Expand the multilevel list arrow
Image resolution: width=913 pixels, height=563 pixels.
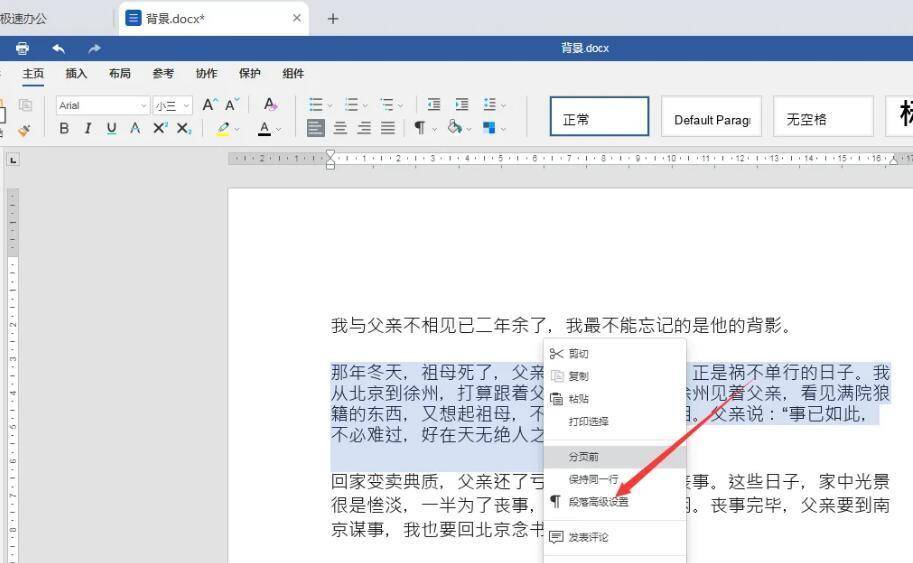(401, 106)
